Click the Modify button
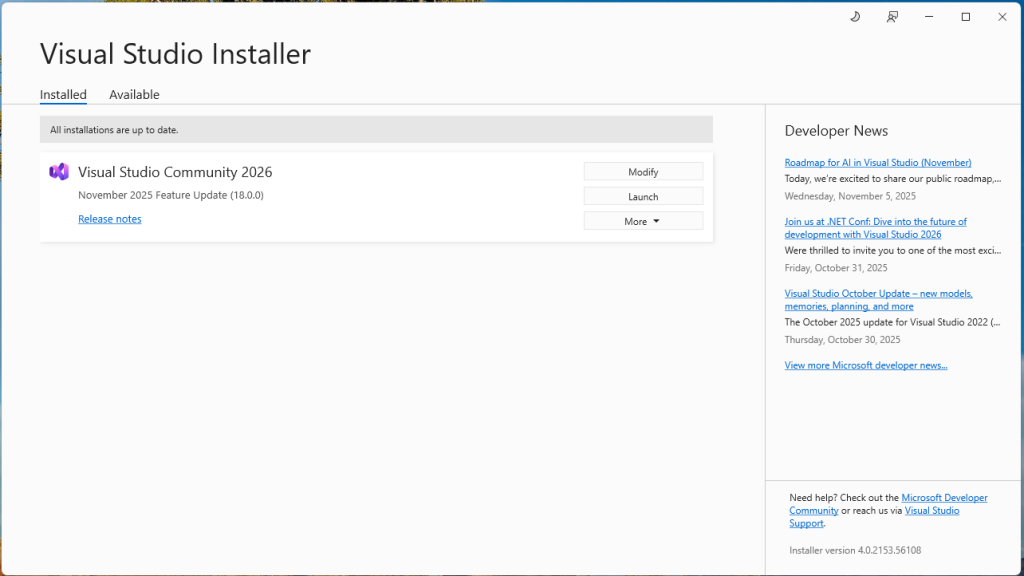 (x=643, y=172)
